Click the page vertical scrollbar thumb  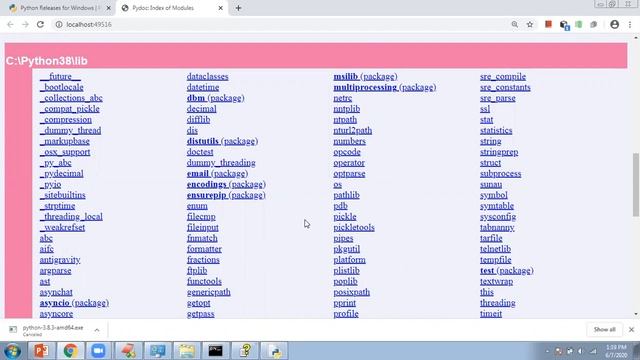(x=636, y=184)
